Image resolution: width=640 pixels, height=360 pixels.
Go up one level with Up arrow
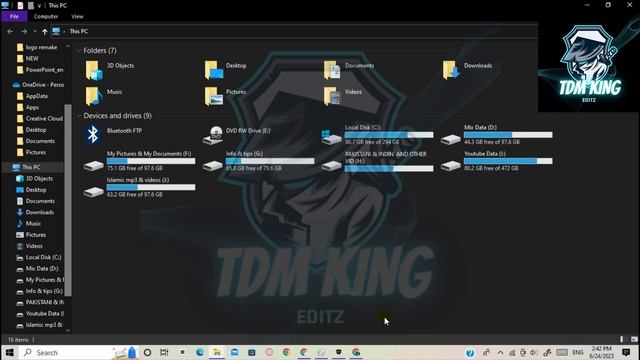point(44,31)
